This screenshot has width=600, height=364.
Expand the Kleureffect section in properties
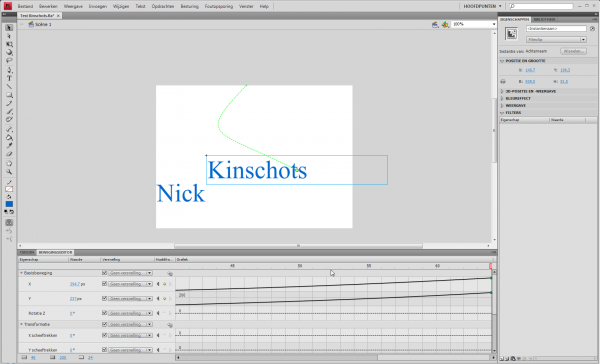[502, 98]
